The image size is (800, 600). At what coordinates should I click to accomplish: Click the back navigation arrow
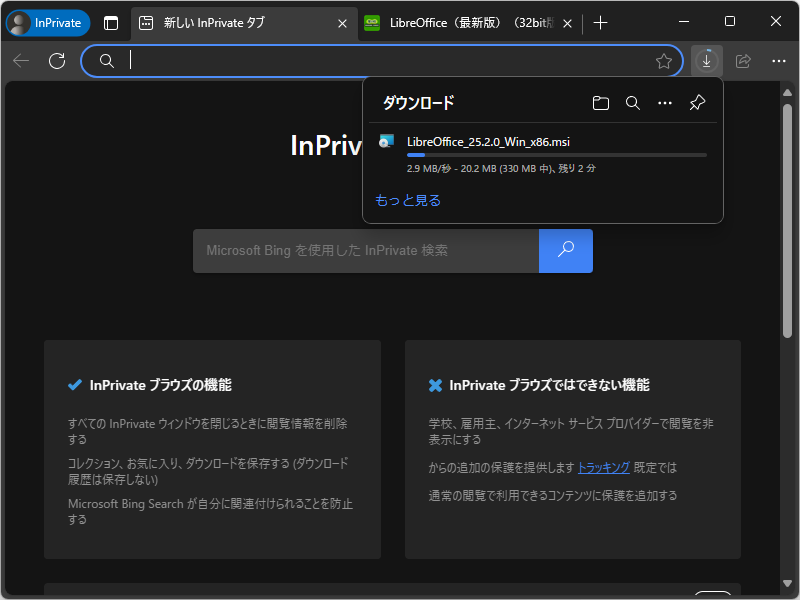(x=21, y=61)
